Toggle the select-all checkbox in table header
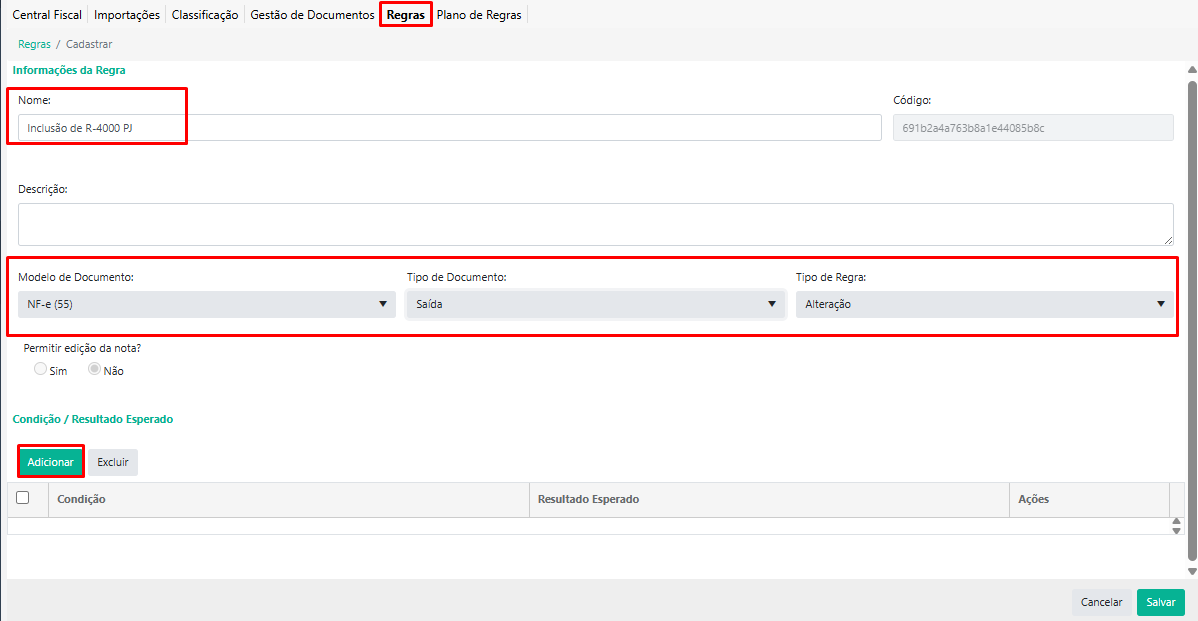1198x621 pixels. tap(23, 498)
